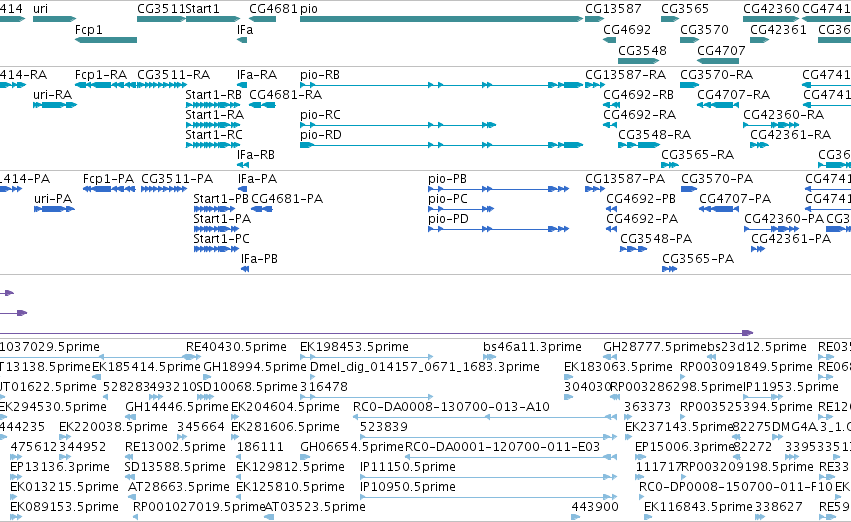This screenshot has width=851, height=522.
Task: Click the CG3511-PA protein label
Action: (177, 179)
